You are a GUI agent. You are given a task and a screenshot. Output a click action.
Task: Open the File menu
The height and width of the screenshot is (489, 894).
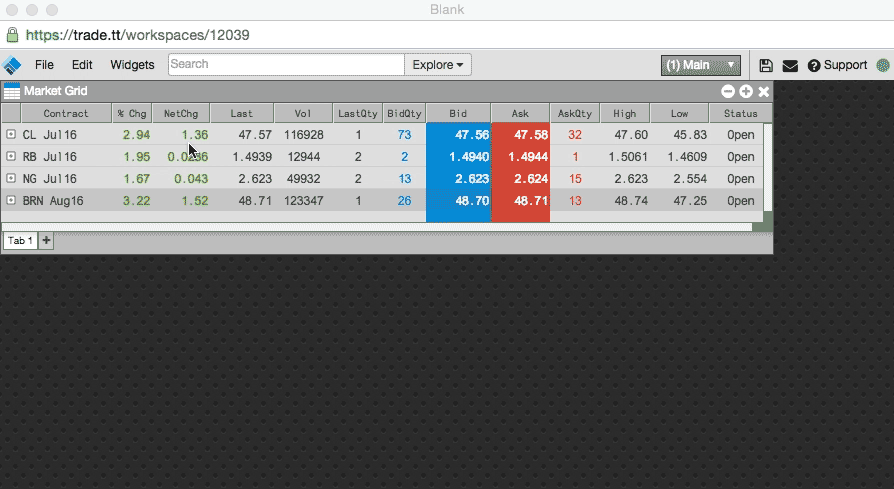[44, 65]
